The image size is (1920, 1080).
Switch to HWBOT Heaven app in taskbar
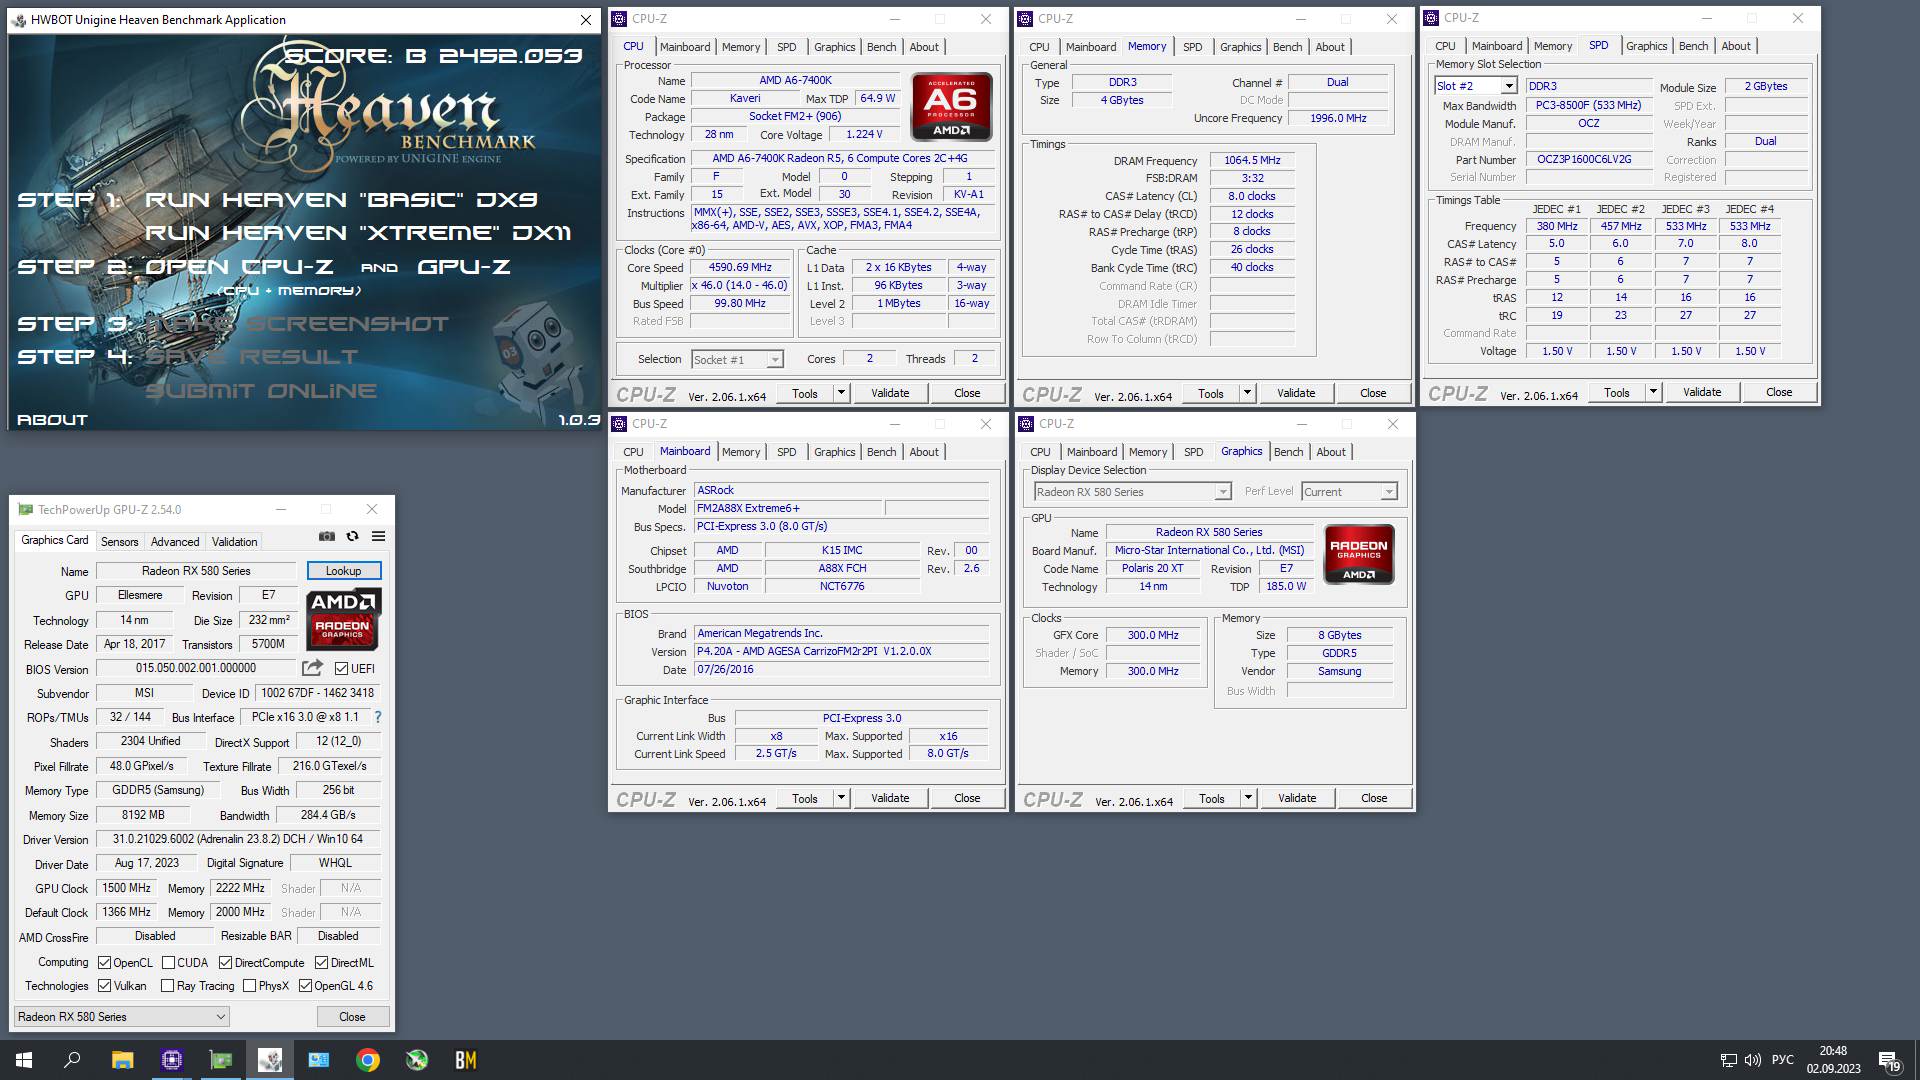tap(269, 1060)
